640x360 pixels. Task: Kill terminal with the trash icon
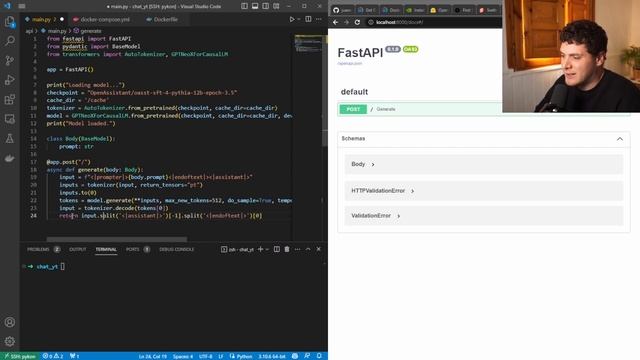(x=287, y=249)
